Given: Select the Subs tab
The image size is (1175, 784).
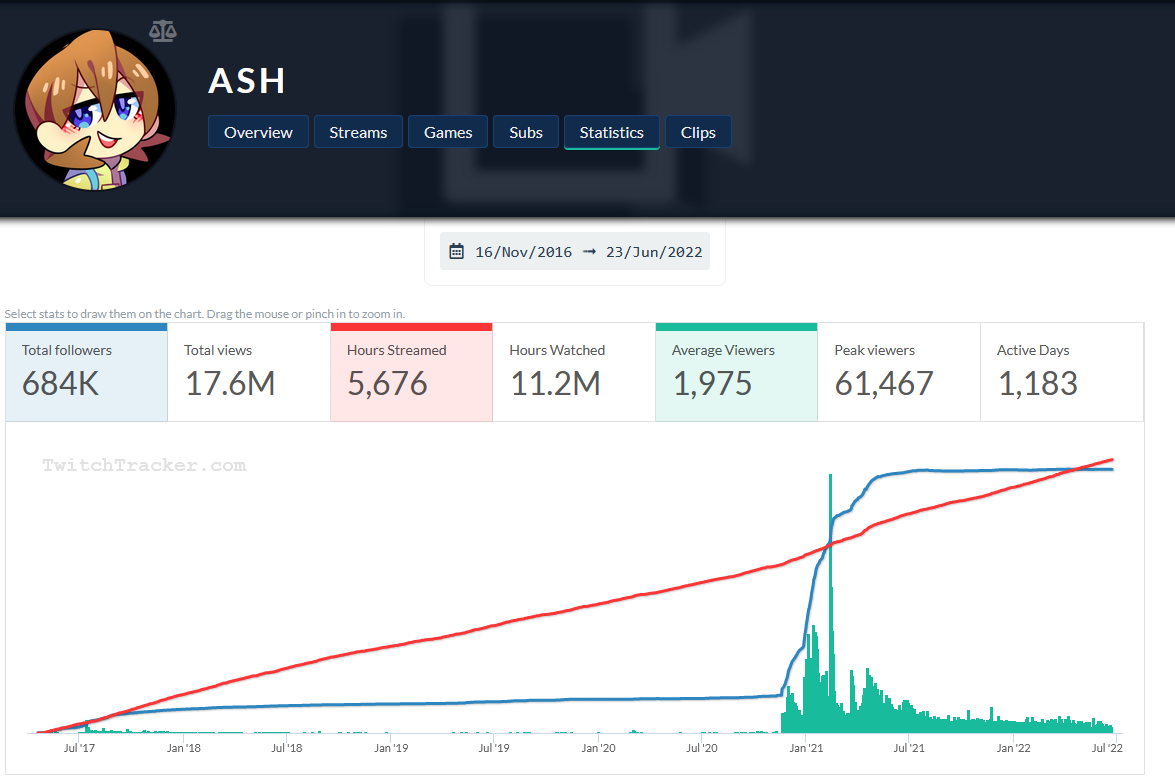Looking at the screenshot, I should pyautogui.click(x=526, y=132).
